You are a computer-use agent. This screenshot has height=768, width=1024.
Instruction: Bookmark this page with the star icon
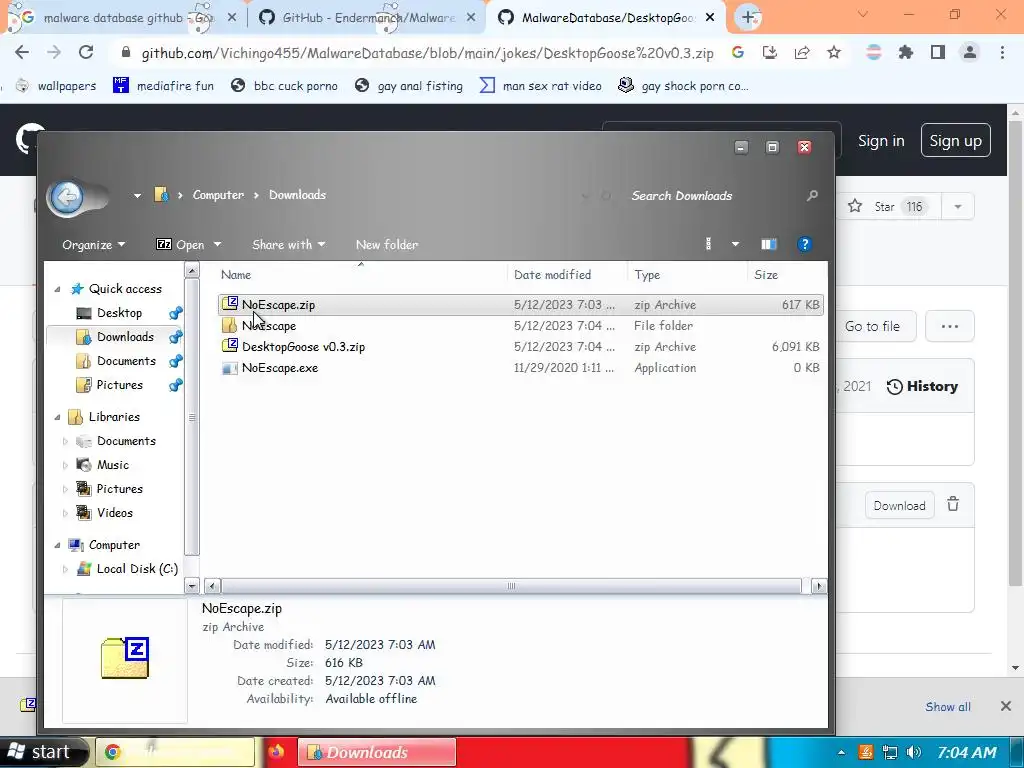[834, 52]
